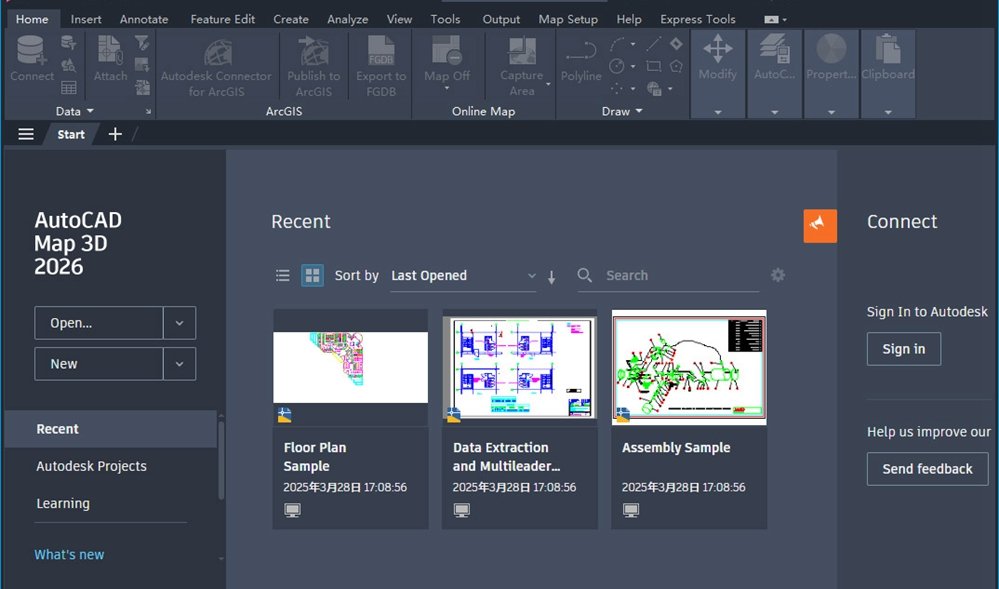Click the new tab plus button
999x589 pixels.
(x=115, y=134)
